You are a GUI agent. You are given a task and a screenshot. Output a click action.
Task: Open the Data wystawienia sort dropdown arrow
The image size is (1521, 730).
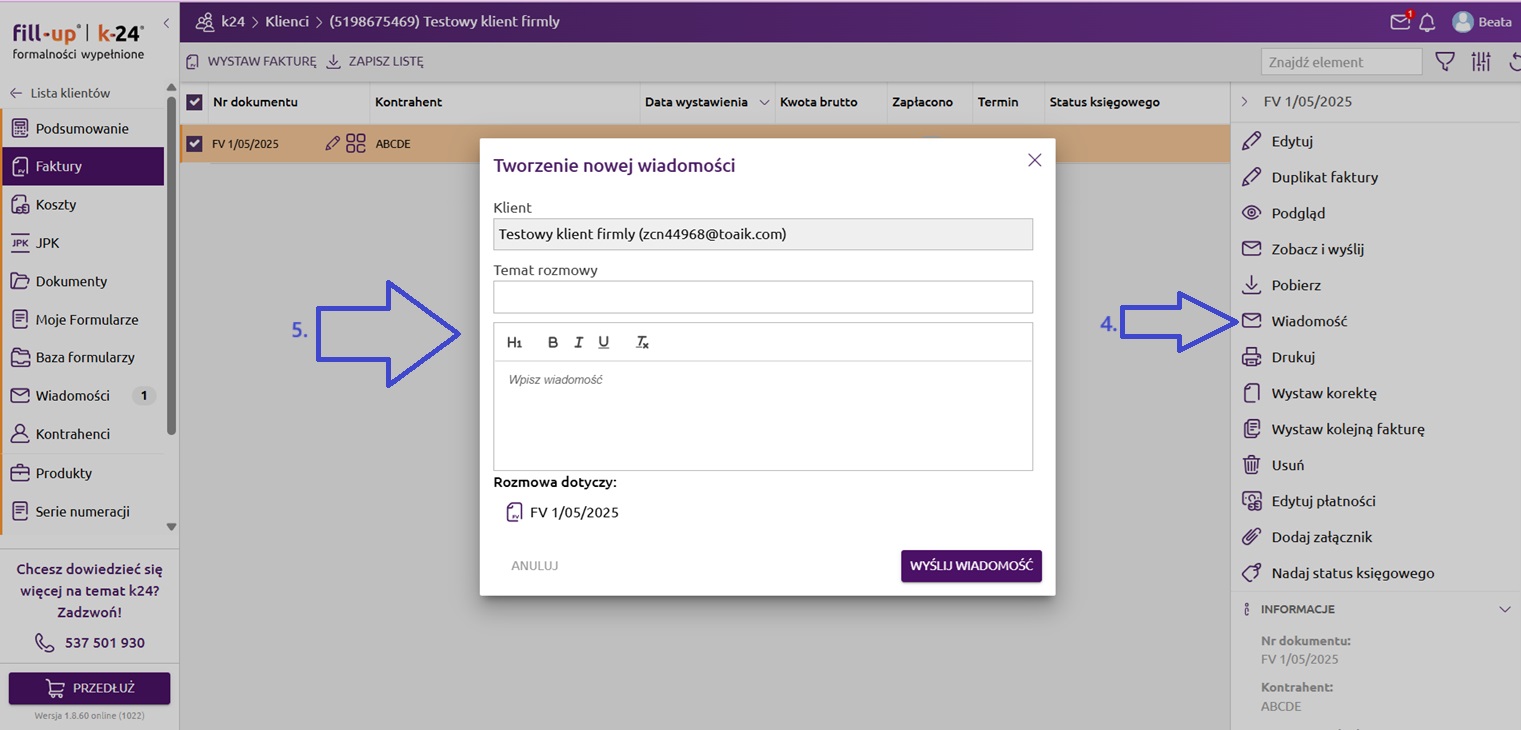click(765, 102)
